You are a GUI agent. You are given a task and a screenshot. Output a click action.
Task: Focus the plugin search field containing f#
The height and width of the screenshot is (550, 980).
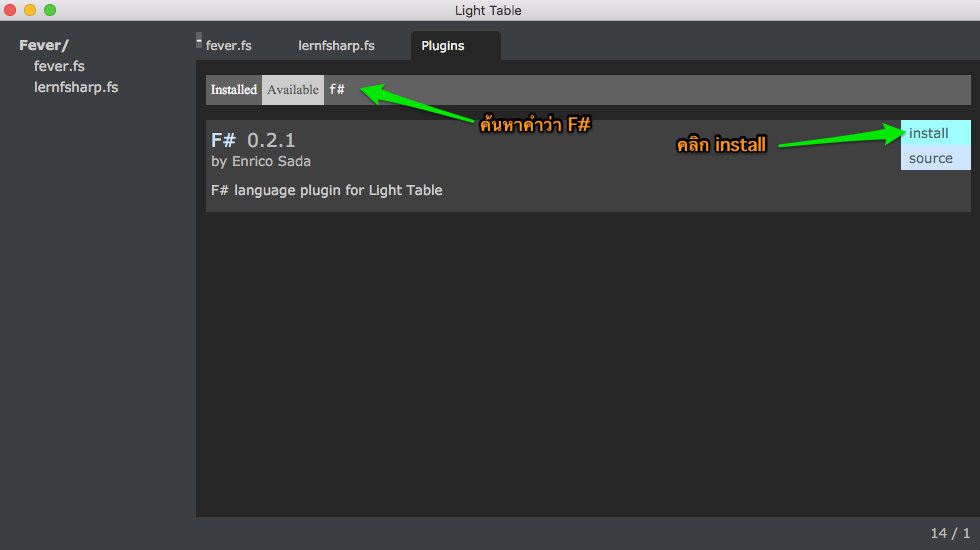(x=647, y=89)
